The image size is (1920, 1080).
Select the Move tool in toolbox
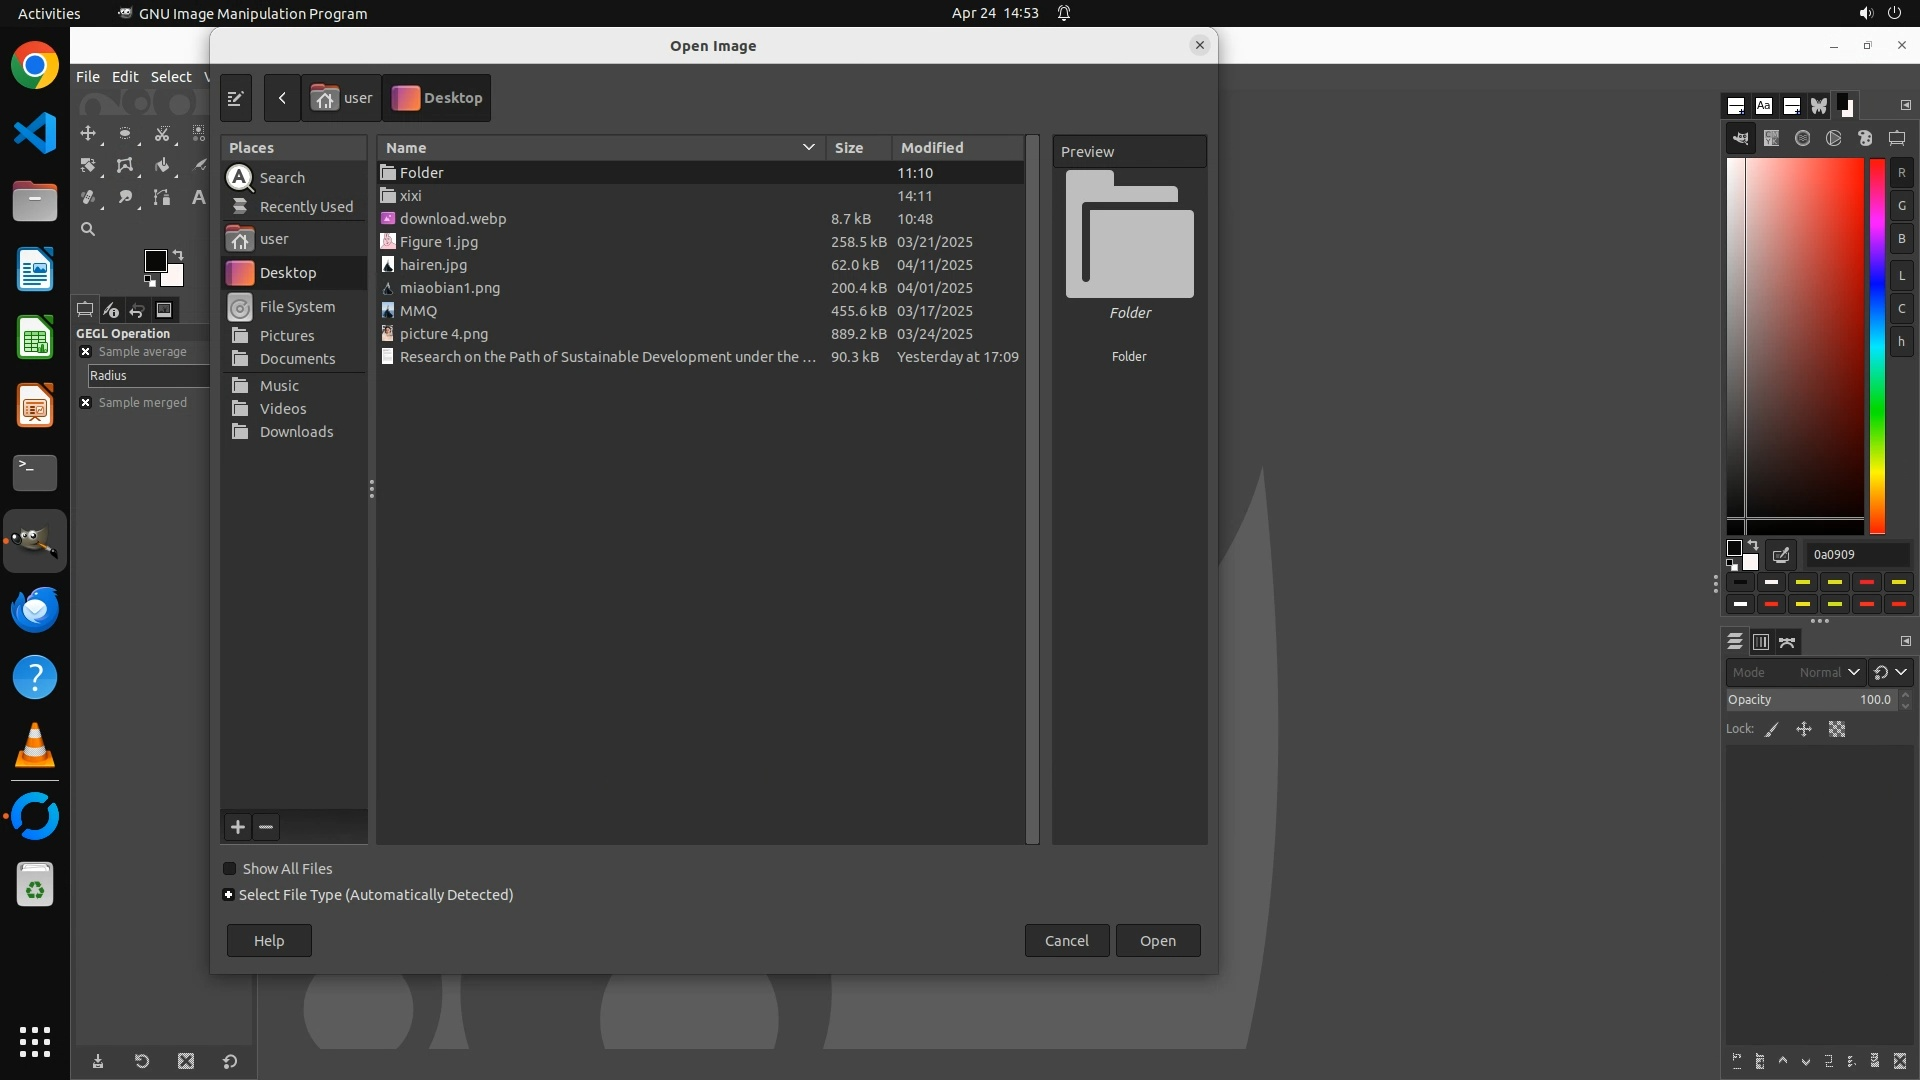tap(89, 133)
